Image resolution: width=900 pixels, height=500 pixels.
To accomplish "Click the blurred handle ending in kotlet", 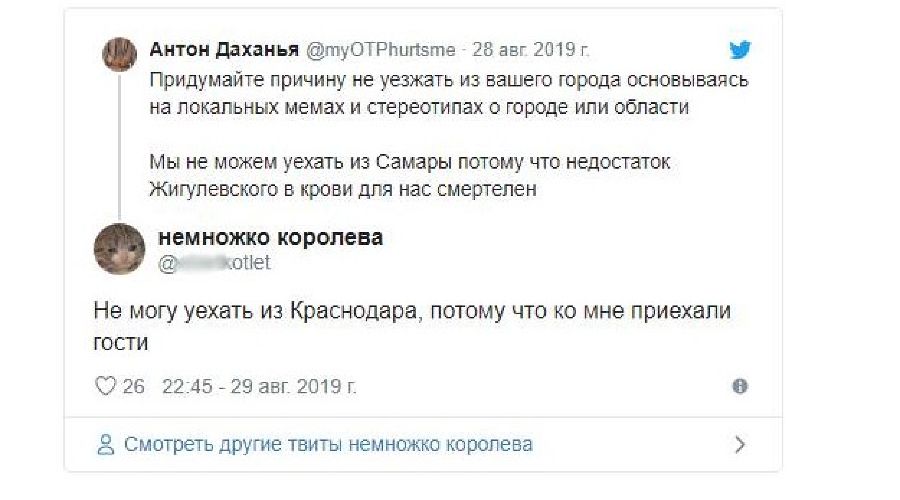I will [x=214, y=263].
